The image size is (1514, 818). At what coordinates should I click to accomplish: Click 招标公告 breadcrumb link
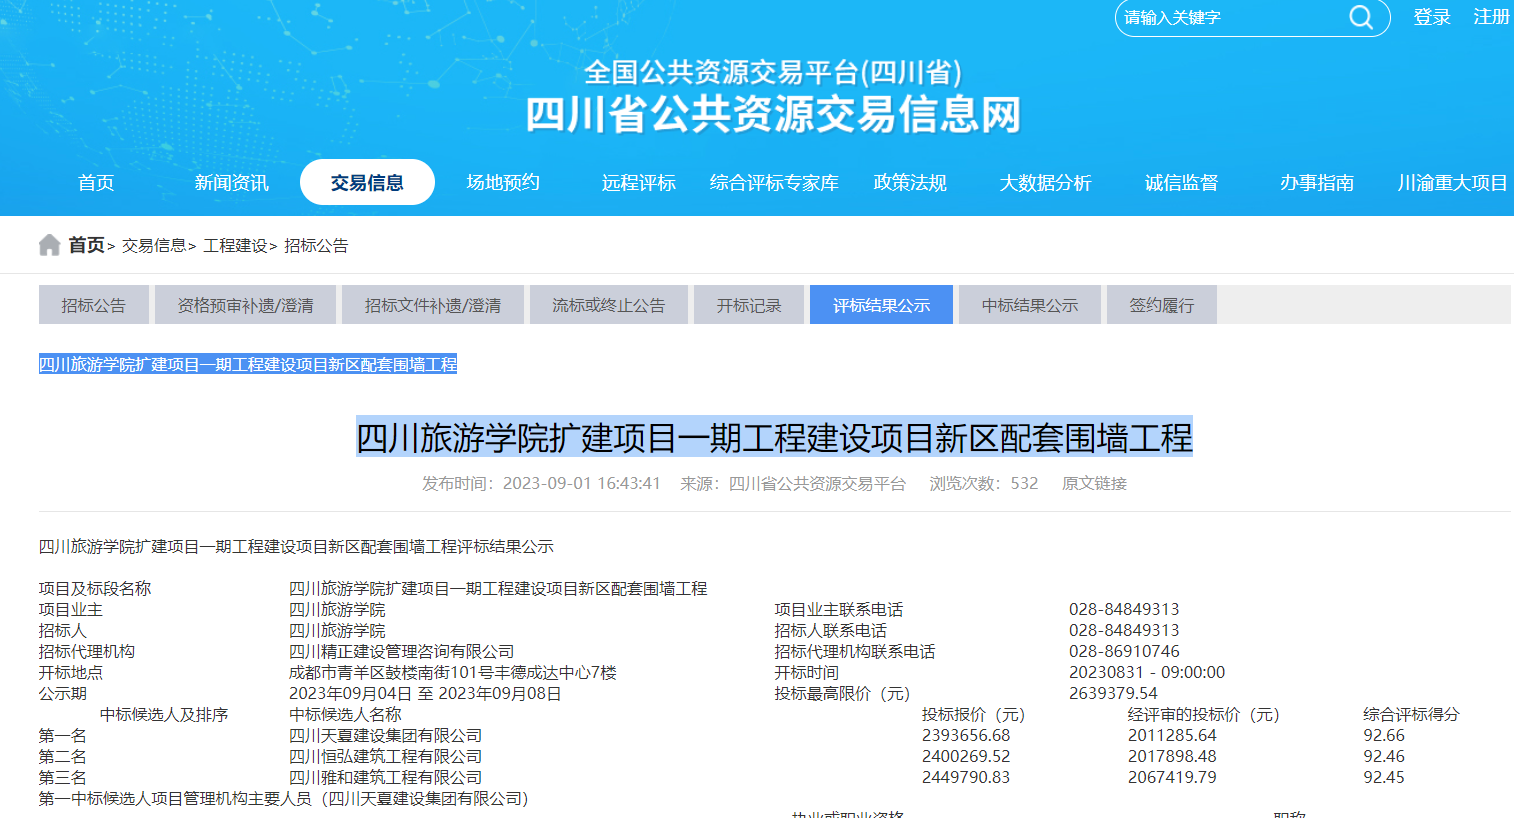[316, 246]
